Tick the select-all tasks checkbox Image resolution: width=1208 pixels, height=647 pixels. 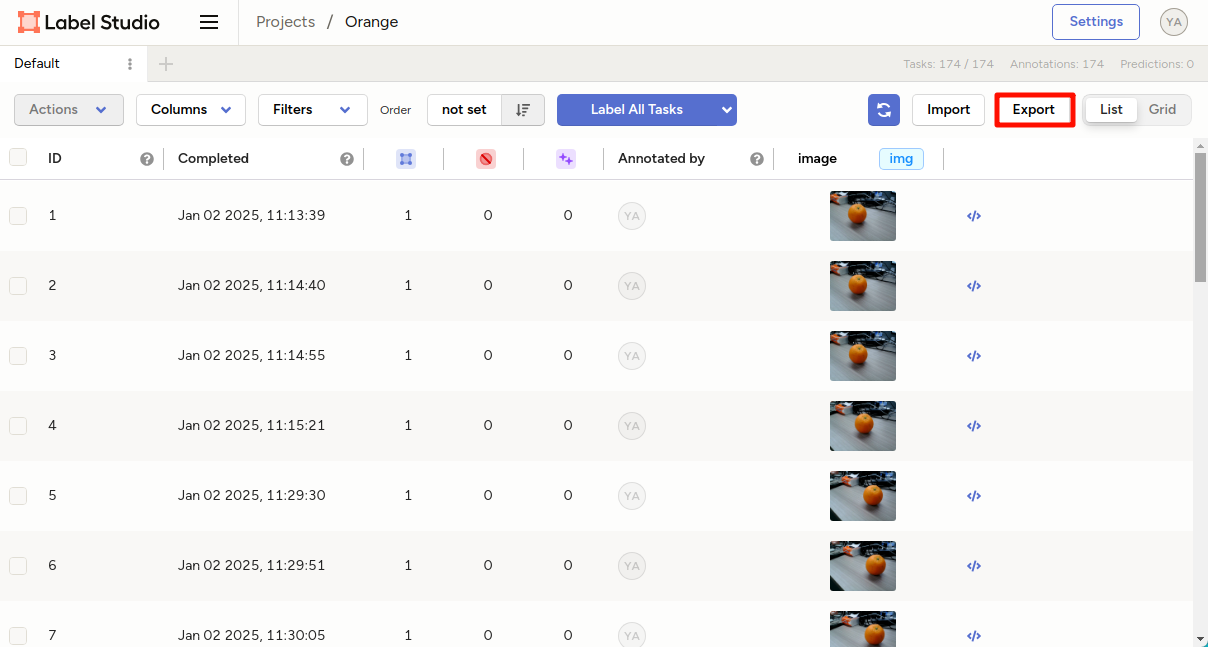[x=18, y=157]
